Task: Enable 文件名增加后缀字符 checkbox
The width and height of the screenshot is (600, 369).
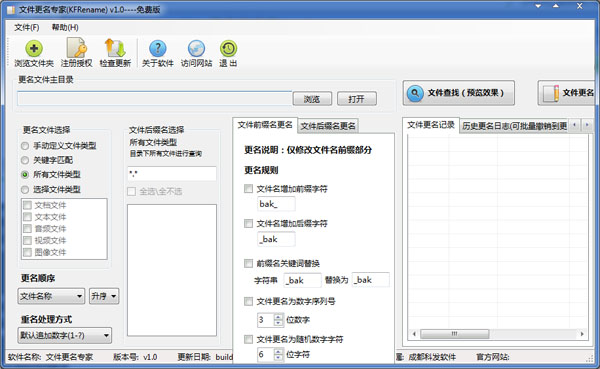Action: (x=248, y=223)
